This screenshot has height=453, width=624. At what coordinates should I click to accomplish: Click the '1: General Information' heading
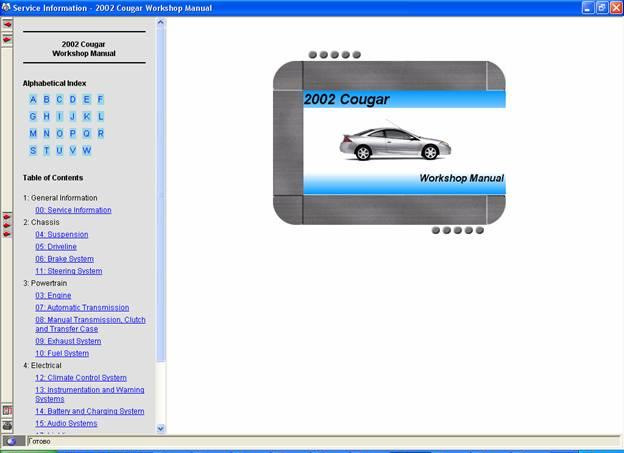tap(60, 198)
